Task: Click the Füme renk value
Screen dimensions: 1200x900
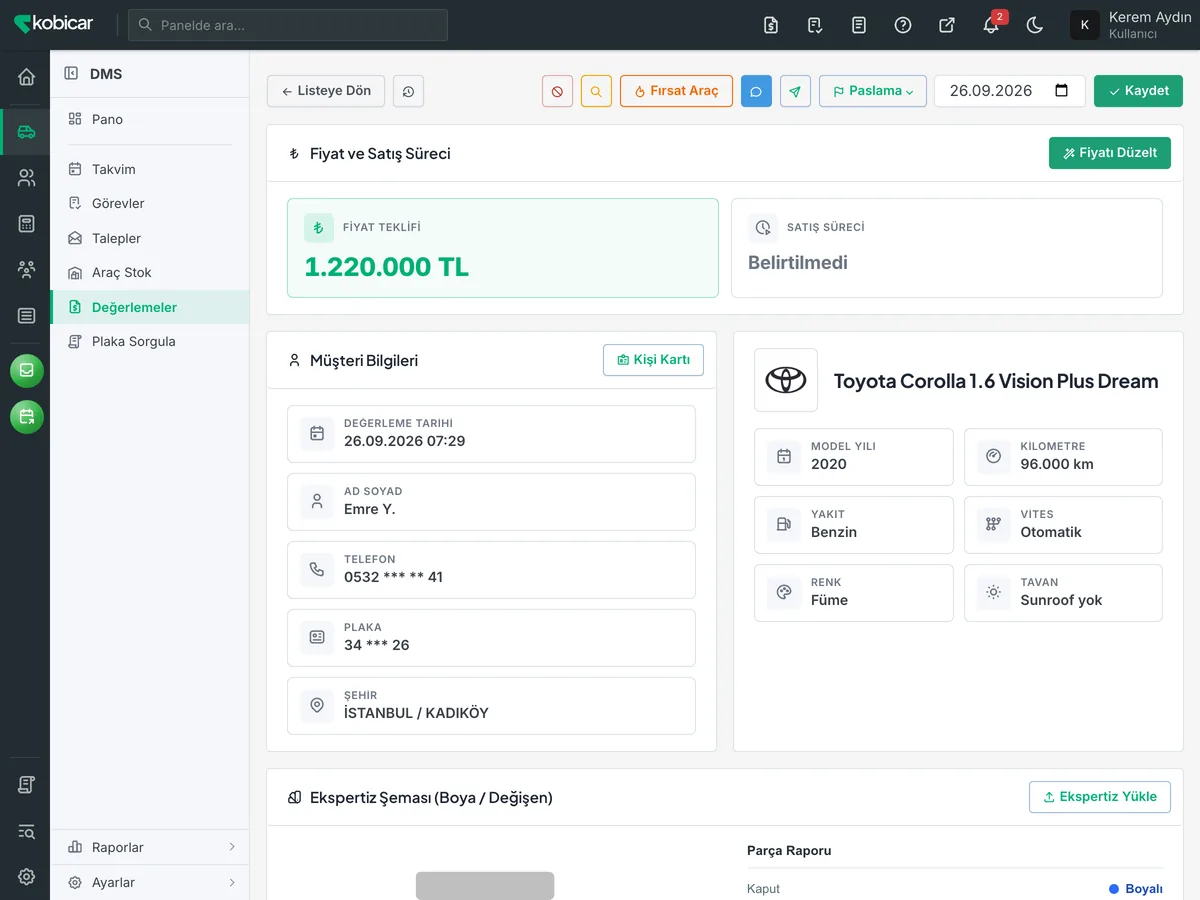Action: pos(829,600)
